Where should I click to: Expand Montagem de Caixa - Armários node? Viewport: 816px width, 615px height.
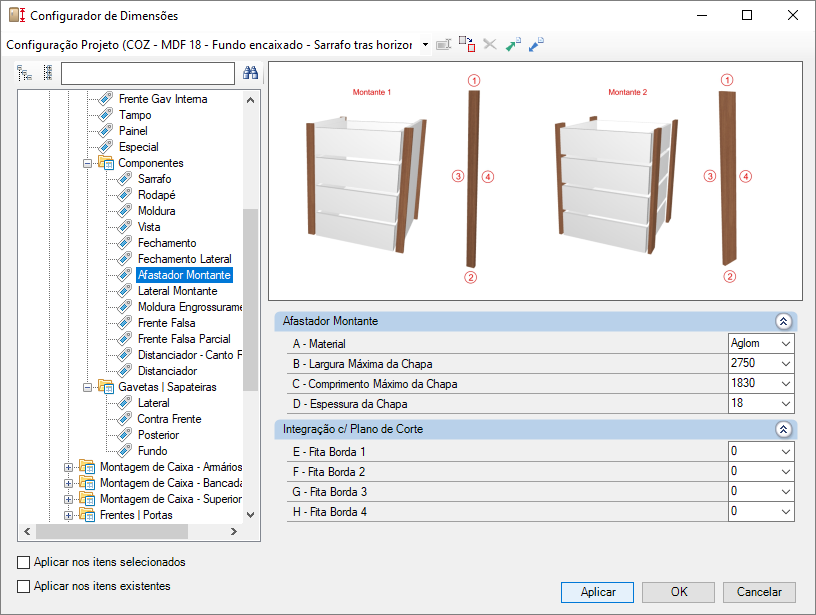(68, 468)
